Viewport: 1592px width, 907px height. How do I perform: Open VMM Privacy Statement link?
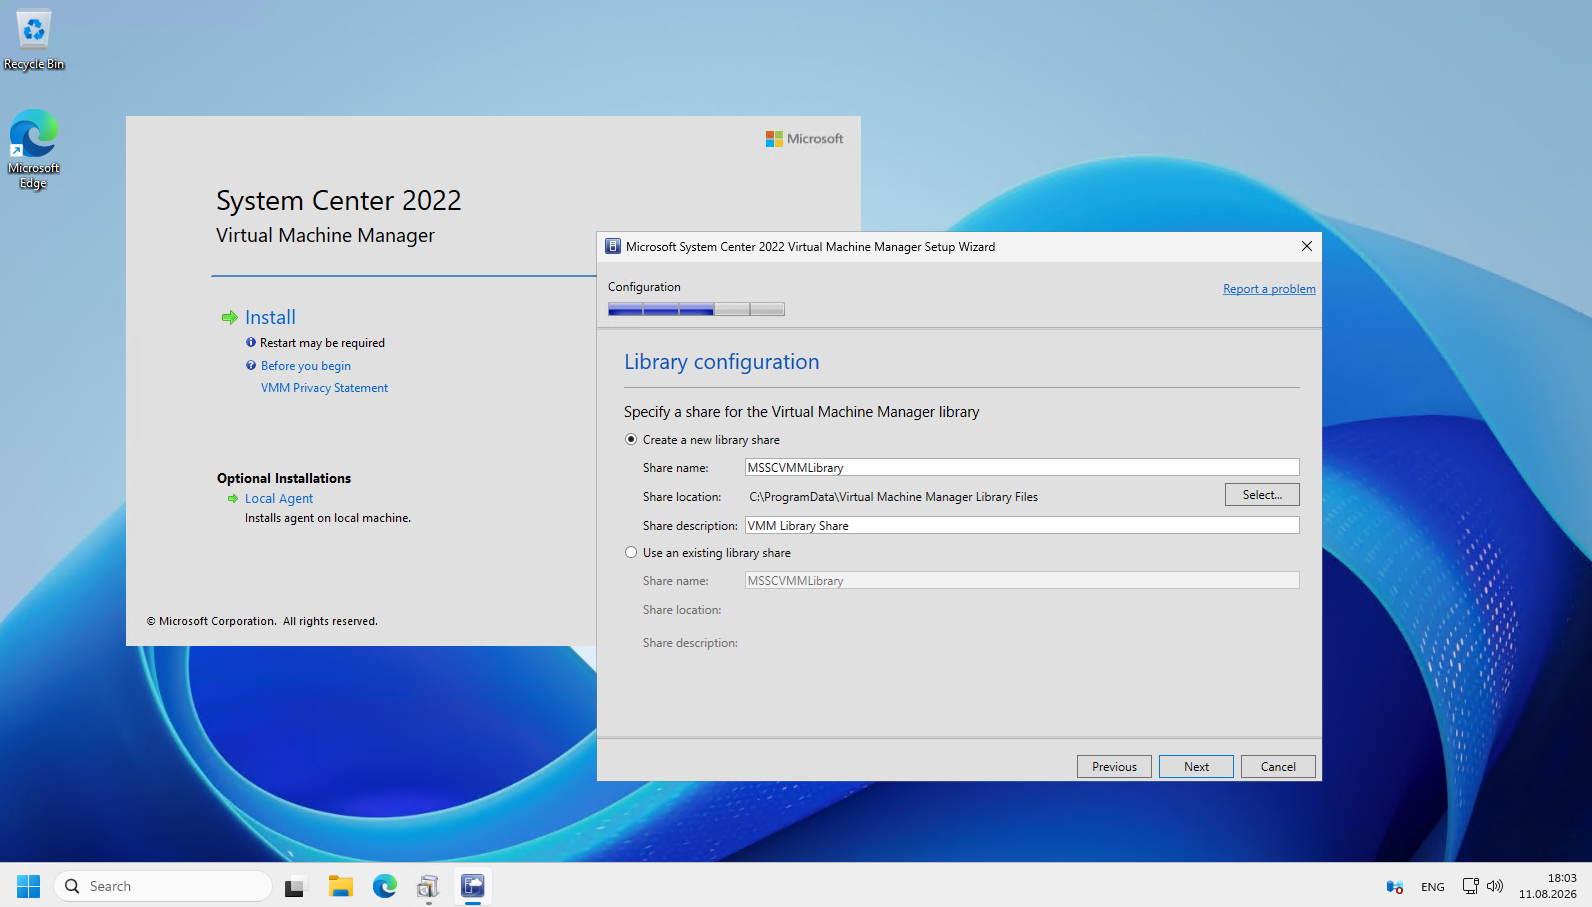click(x=324, y=388)
